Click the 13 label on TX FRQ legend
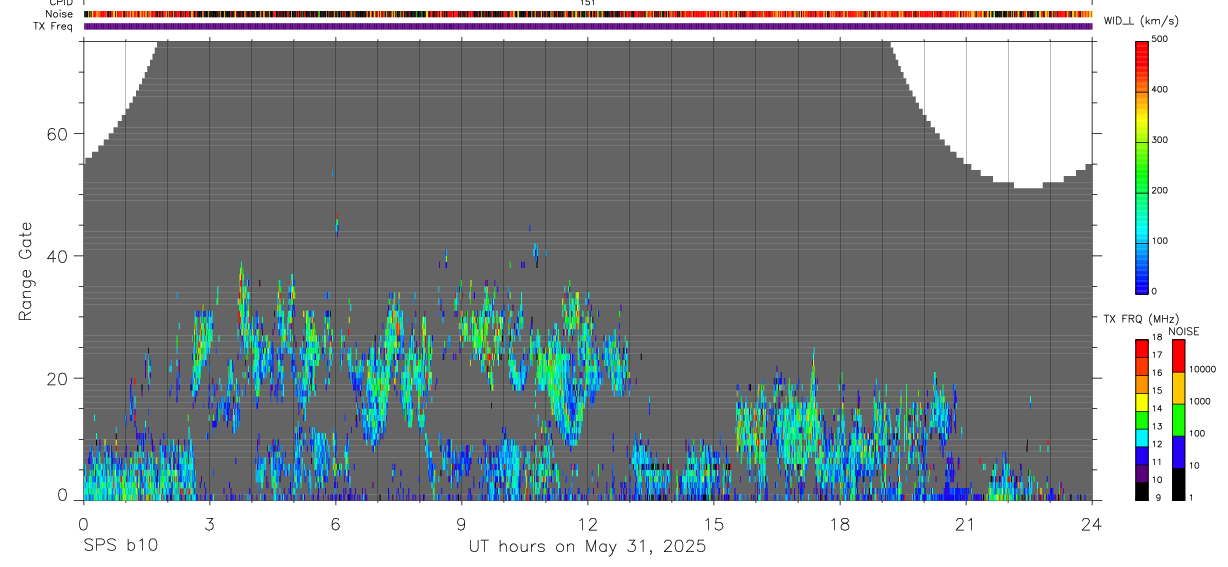 pos(1158,426)
